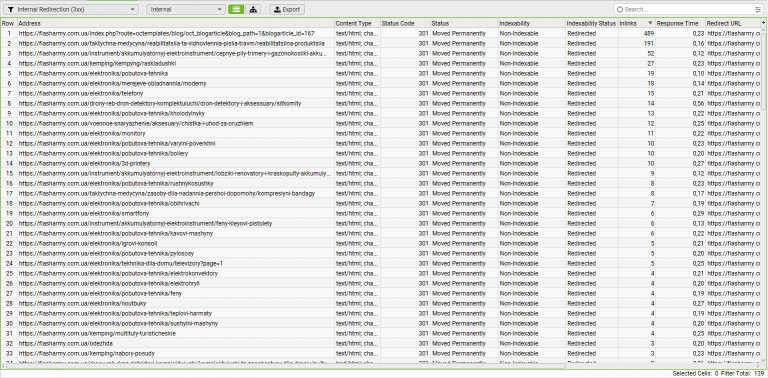Select the igrovi-konsoli URL
The image size is (768, 378).
pyautogui.click(x=88, y=243)
